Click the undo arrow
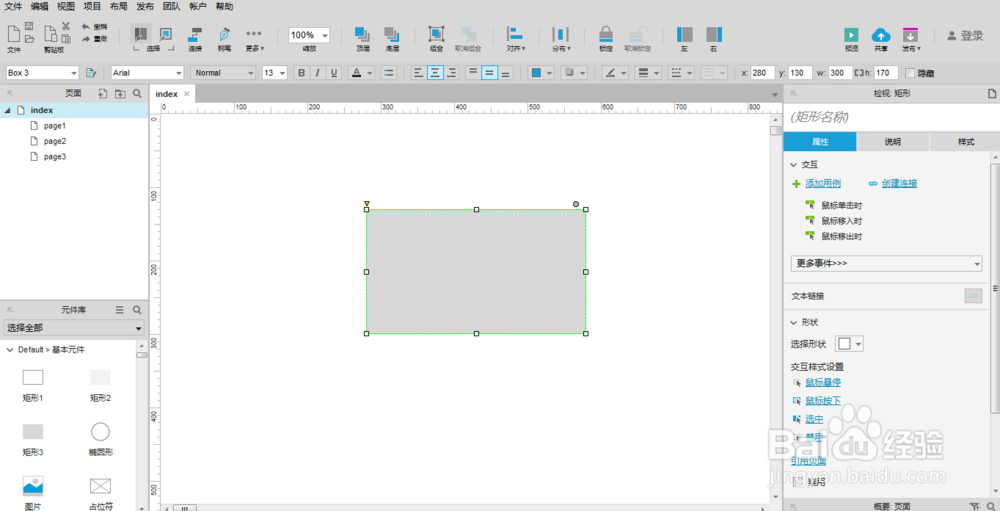 [86, 27]
